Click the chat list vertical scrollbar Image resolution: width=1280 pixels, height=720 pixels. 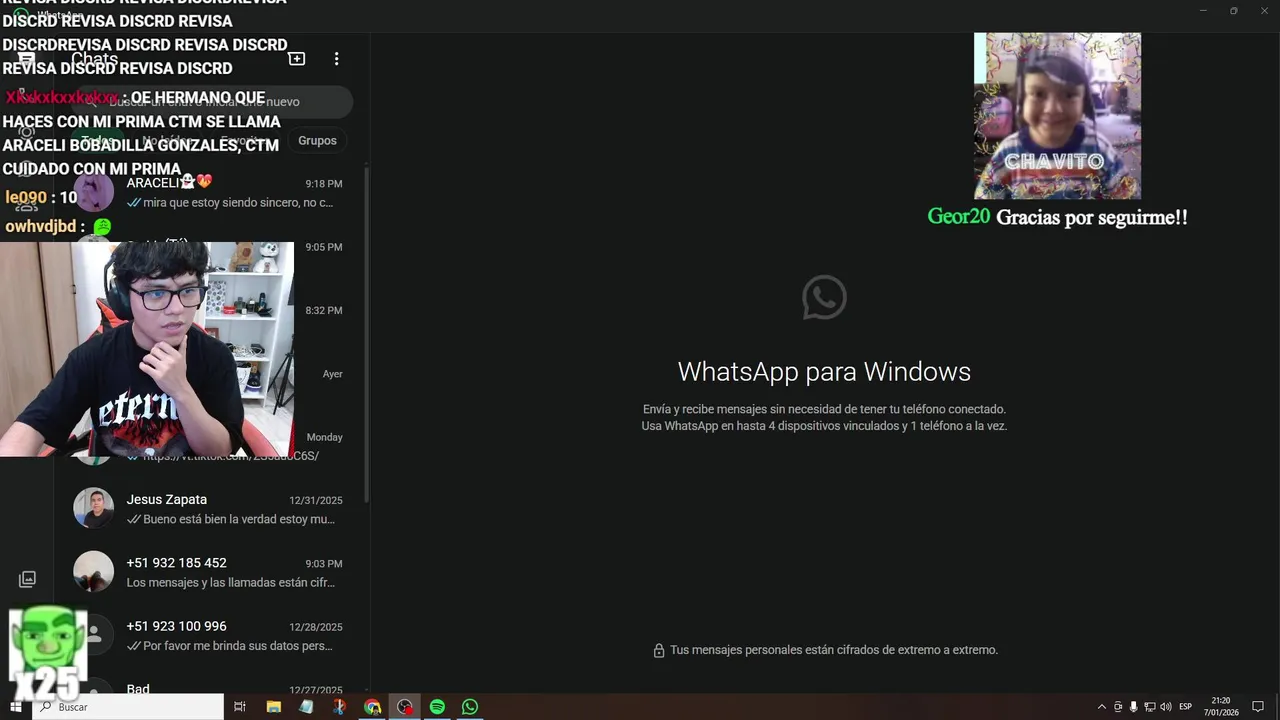pos(366,335)
